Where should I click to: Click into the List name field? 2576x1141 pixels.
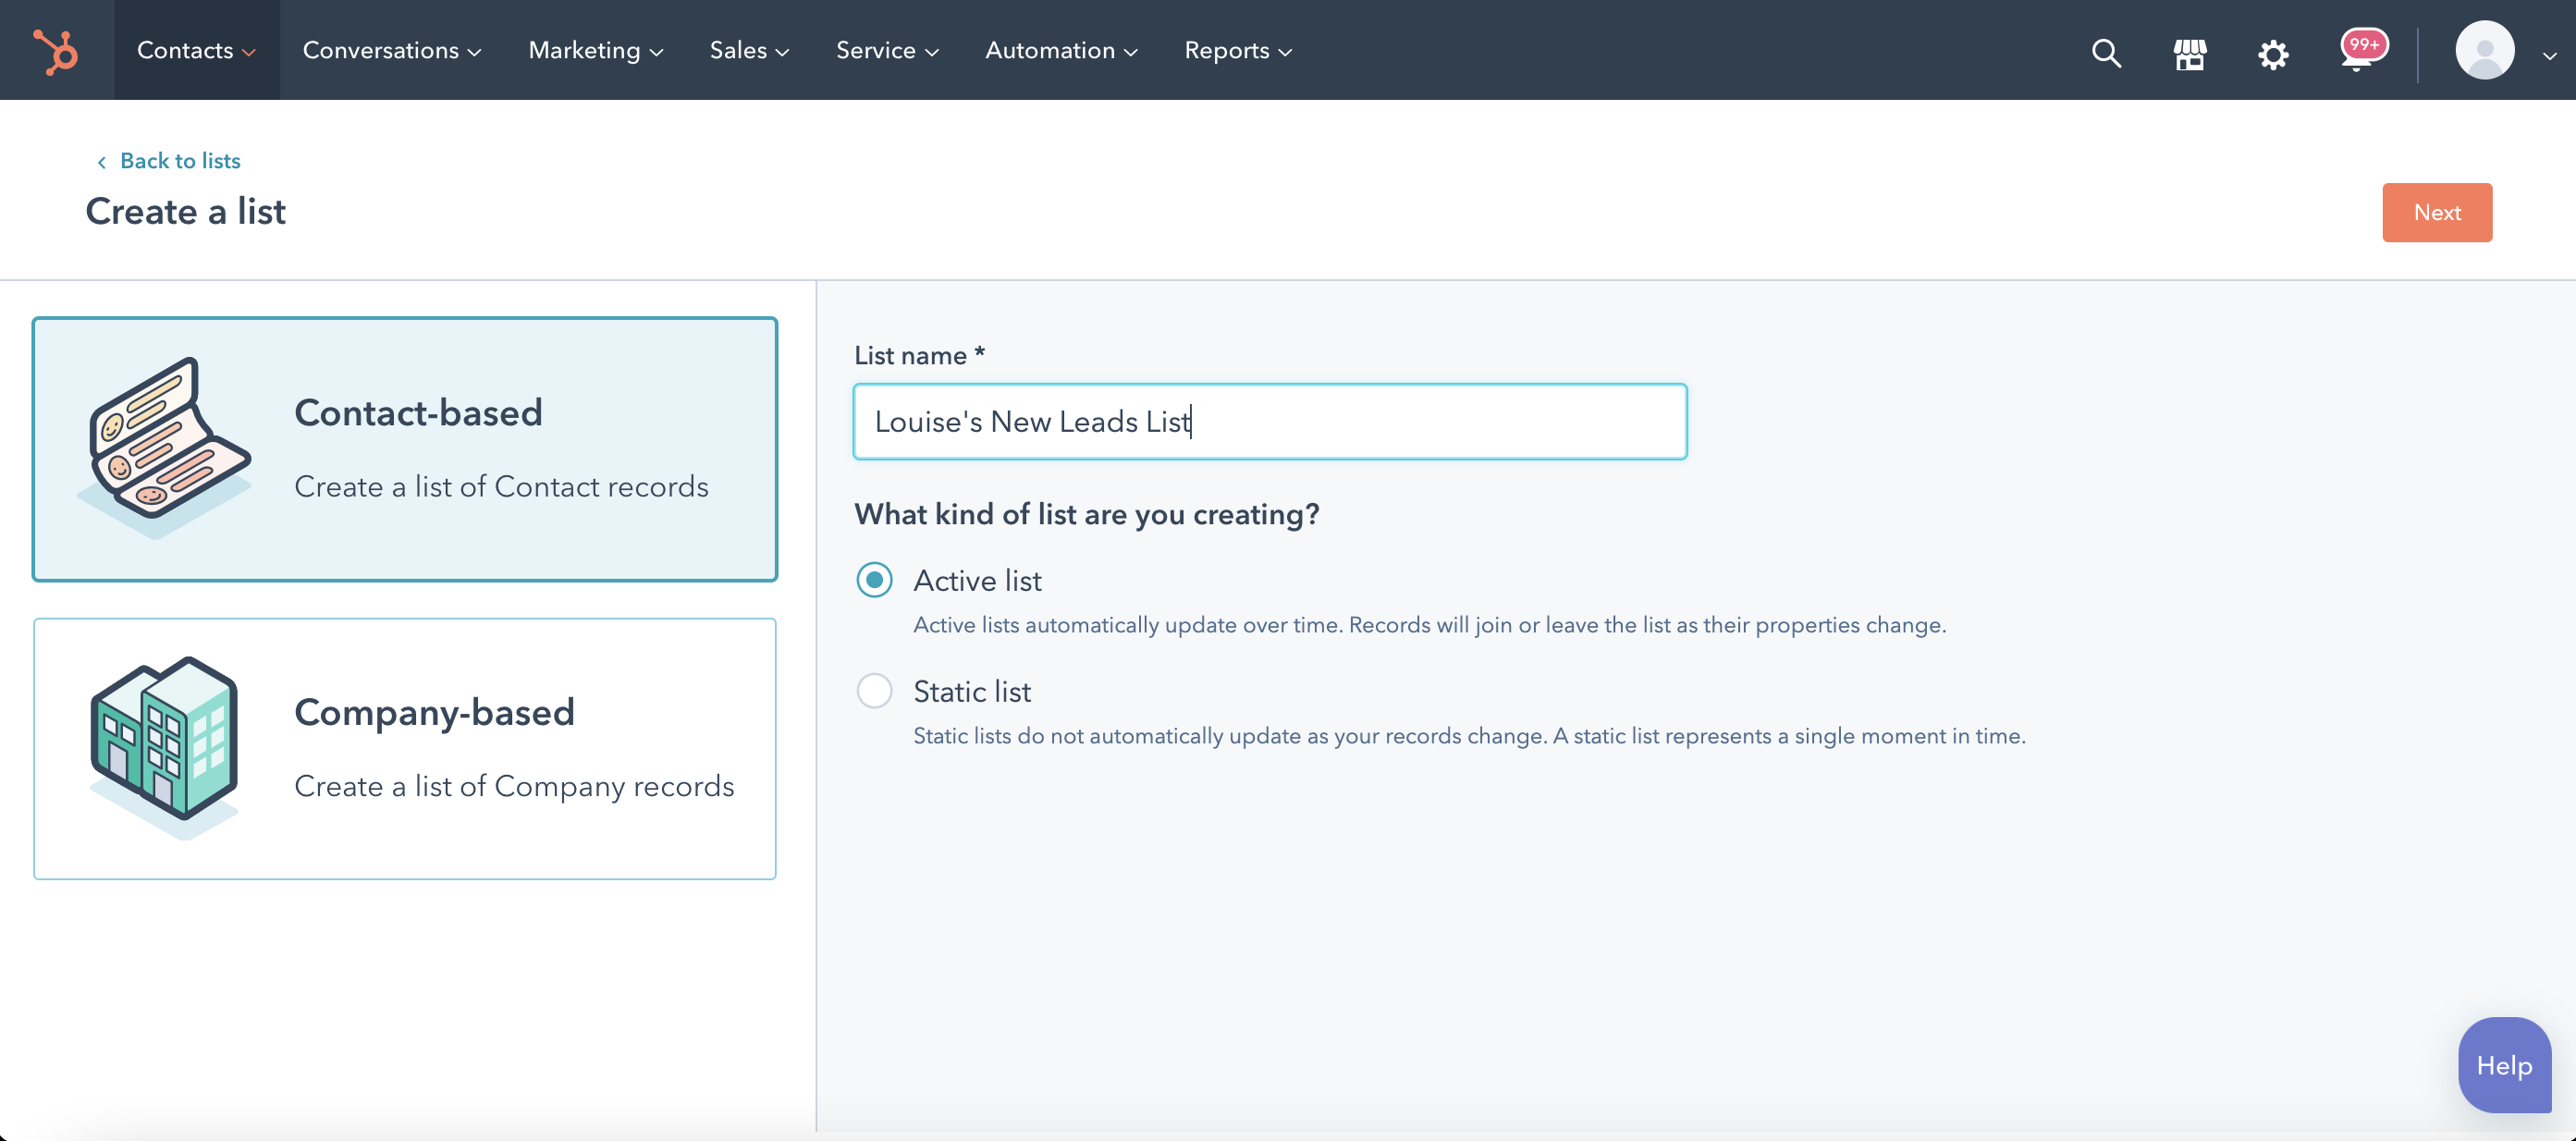1270,421
